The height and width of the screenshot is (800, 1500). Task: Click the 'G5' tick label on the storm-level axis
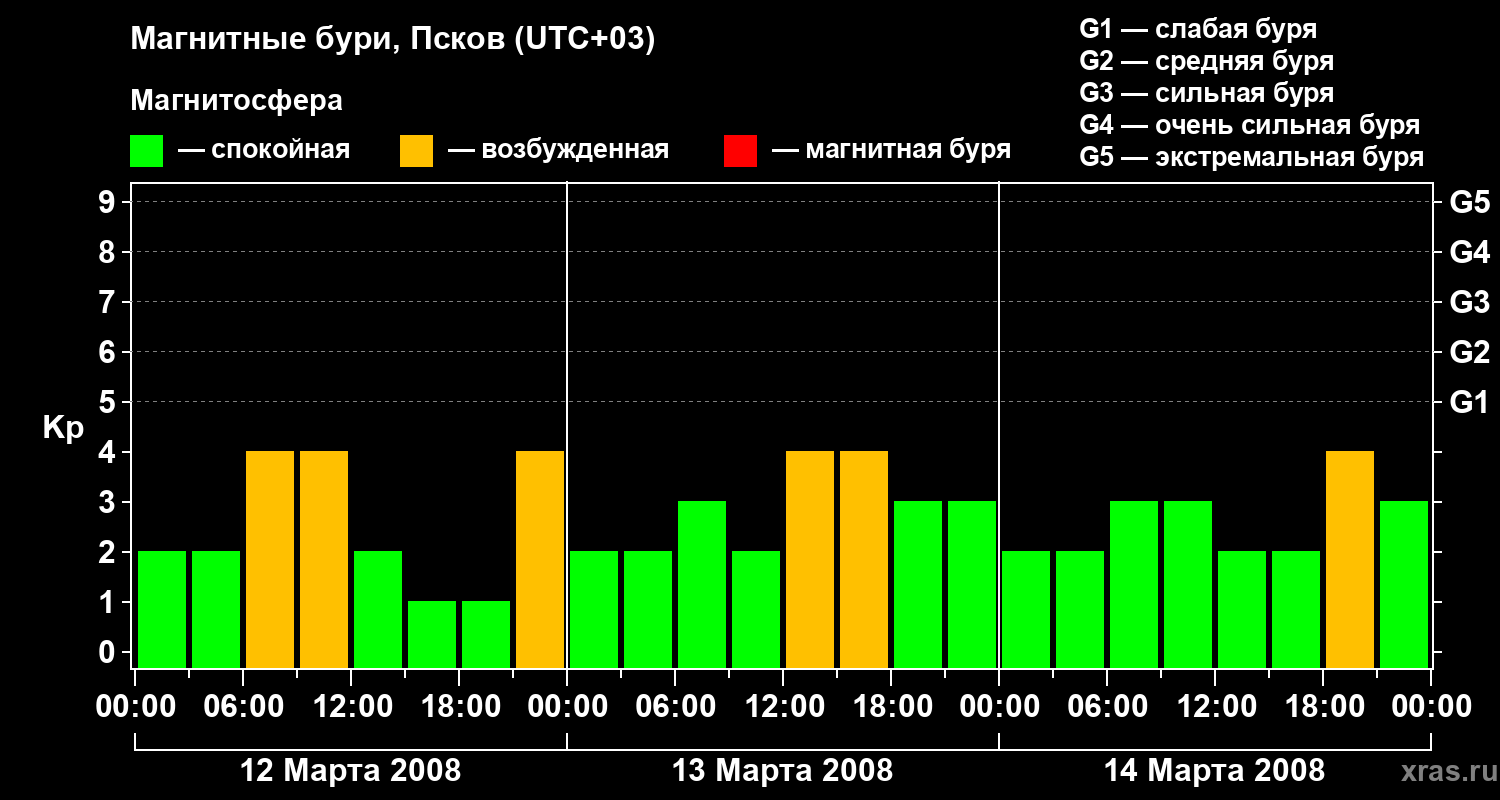(1469, 202)
